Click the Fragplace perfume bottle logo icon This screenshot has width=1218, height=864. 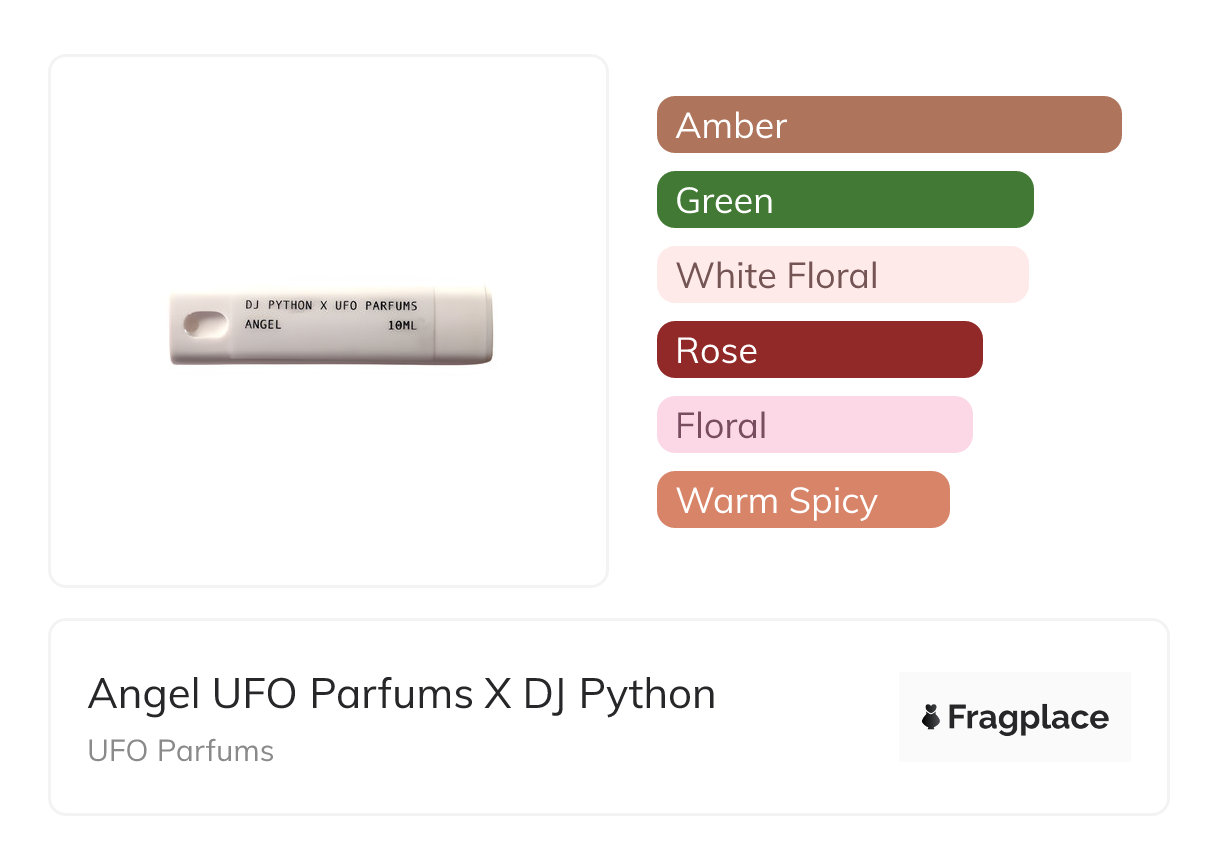[x=931, y=717]
